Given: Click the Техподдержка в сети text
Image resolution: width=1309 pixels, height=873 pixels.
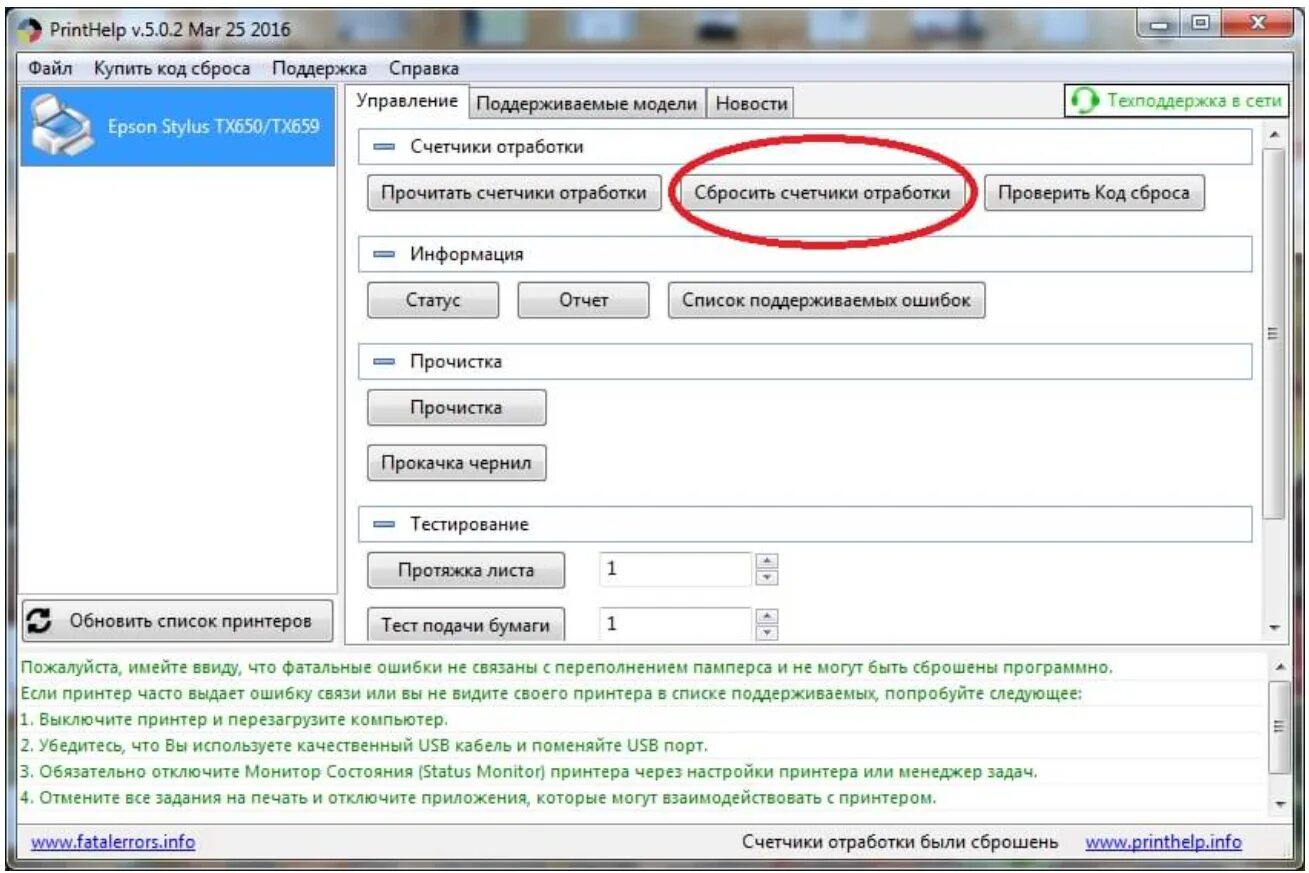Looking at the screenshot, I should [1194, 101].
